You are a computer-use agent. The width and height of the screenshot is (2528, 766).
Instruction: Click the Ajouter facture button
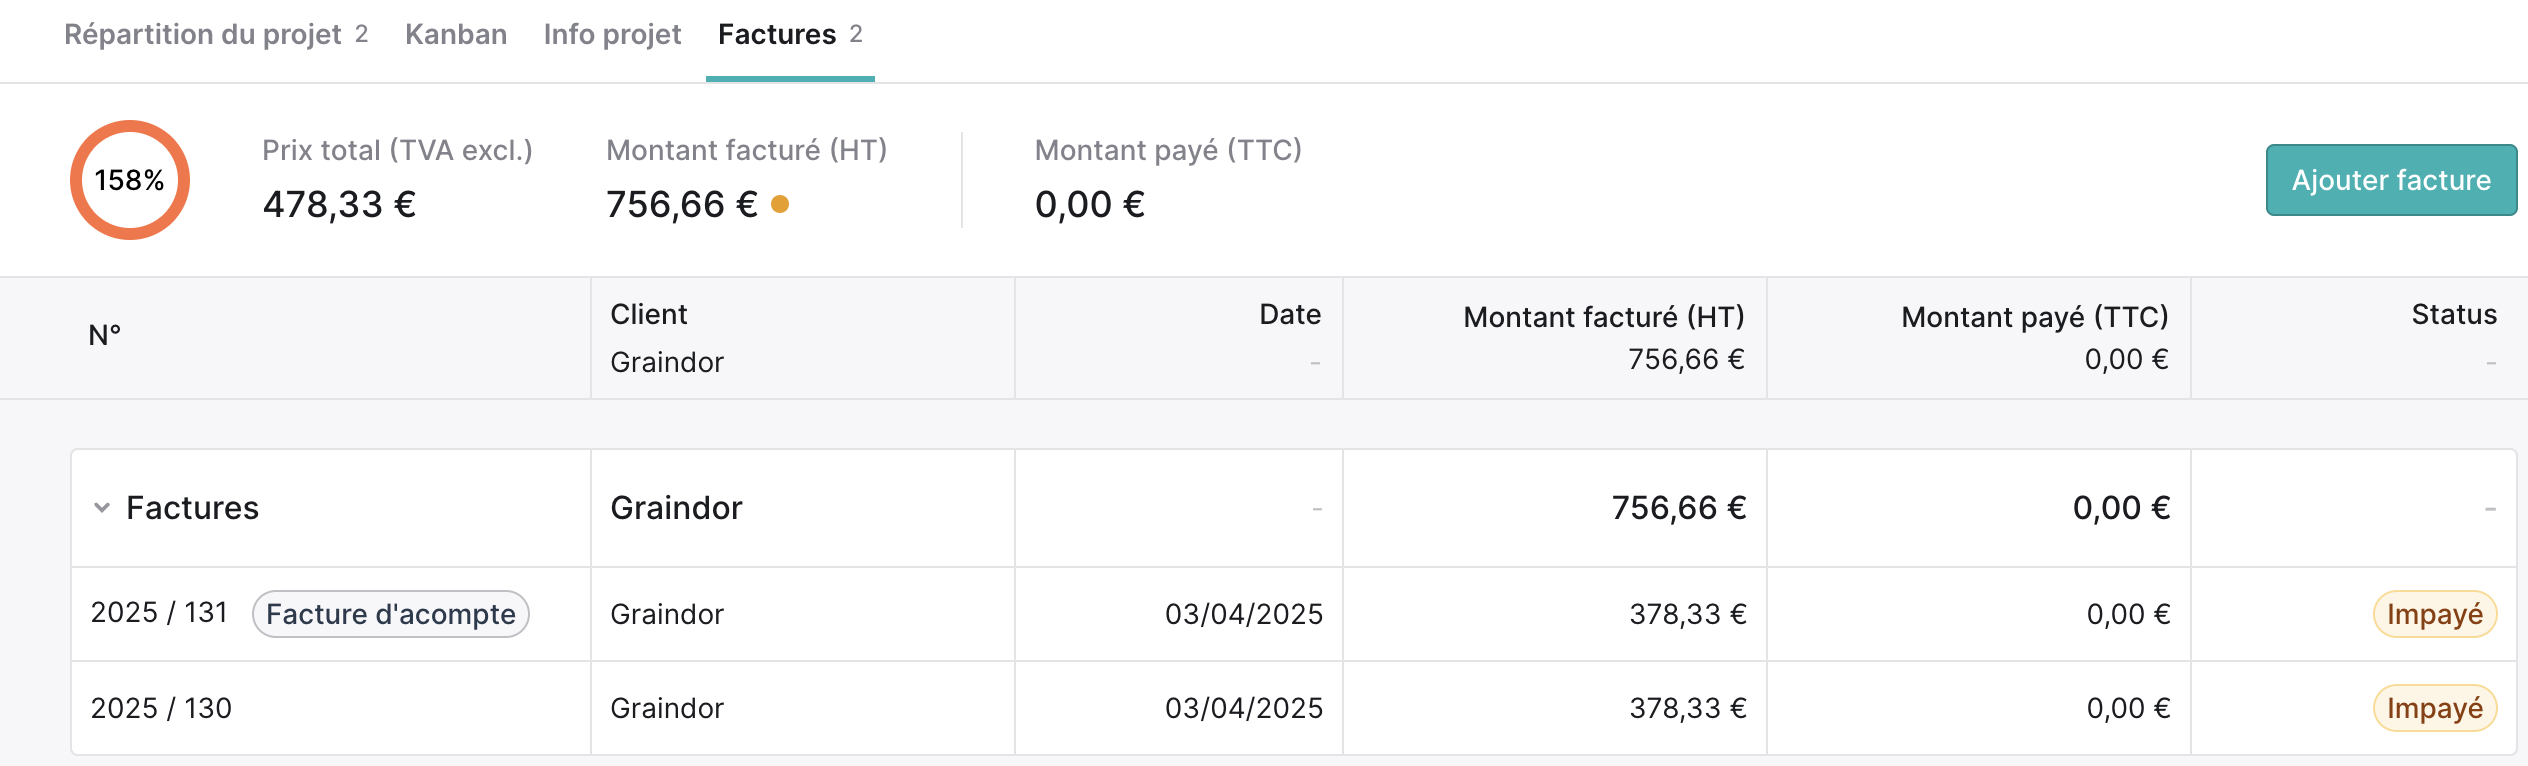coord(2391,180)
